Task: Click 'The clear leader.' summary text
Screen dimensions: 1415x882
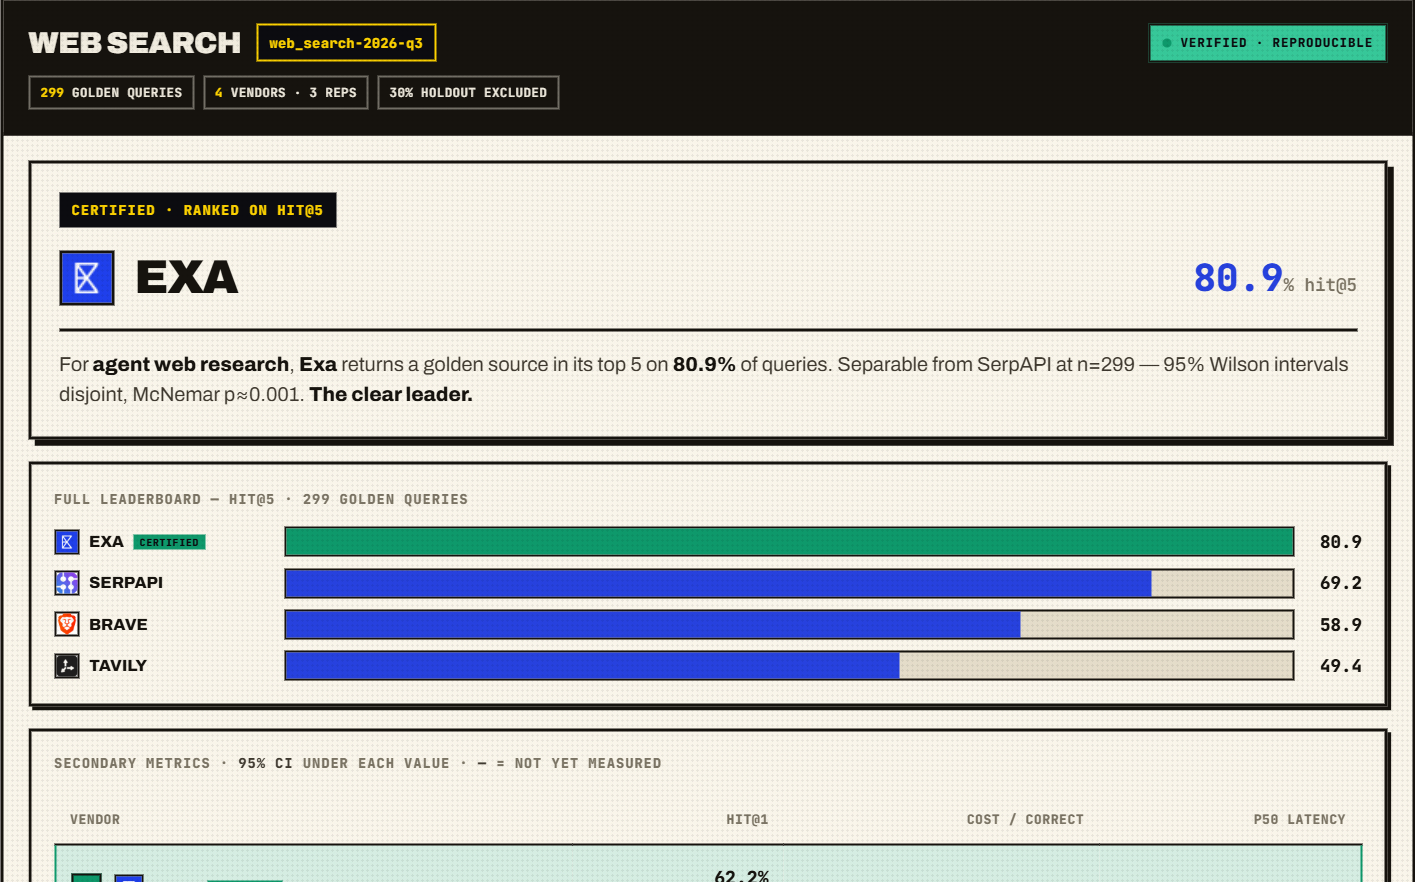Action: (391, 394)
